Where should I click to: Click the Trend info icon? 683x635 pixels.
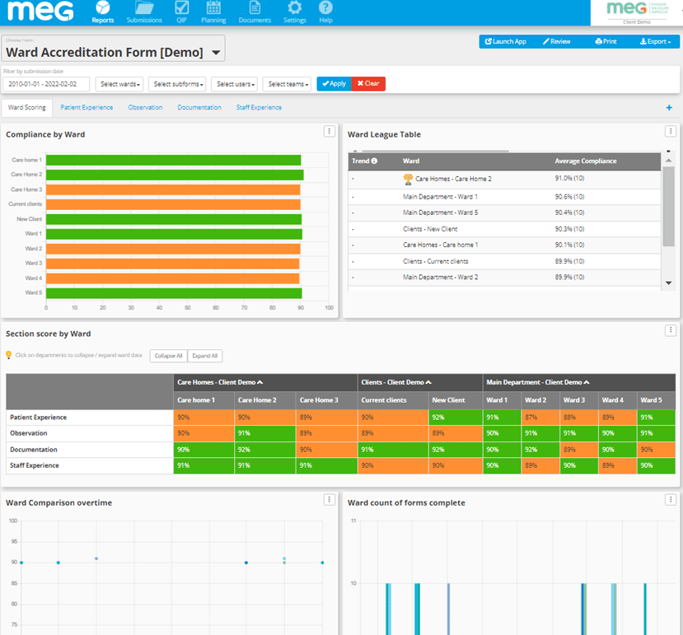point(374,161)
